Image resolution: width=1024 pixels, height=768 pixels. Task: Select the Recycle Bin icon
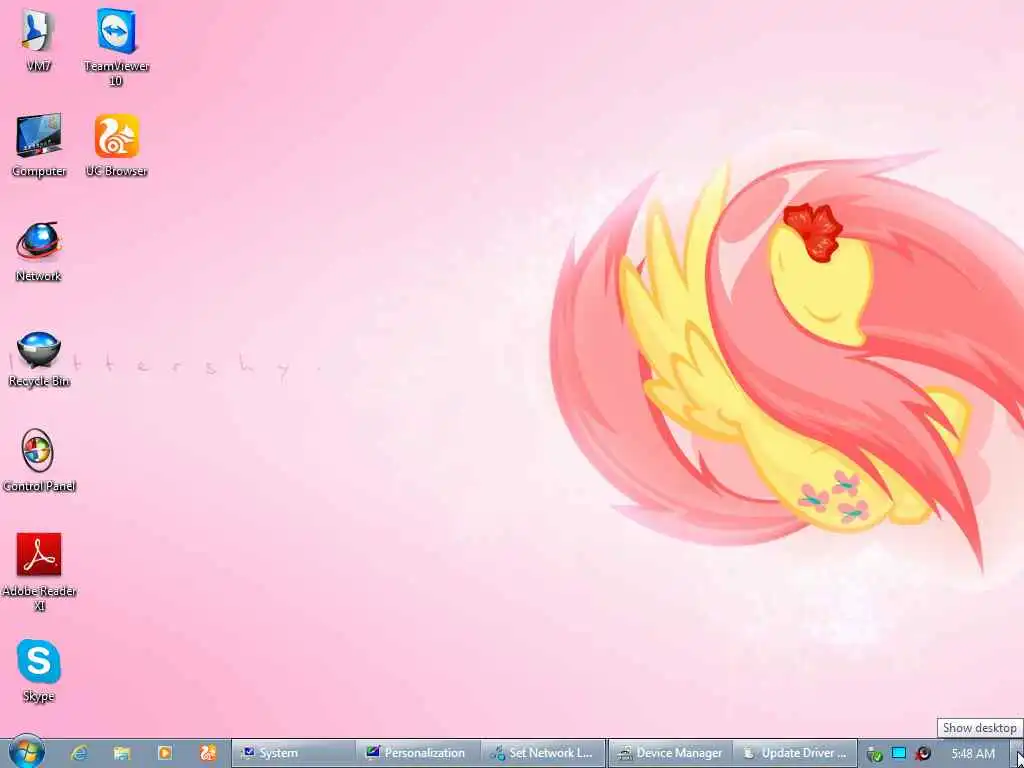(39, 358)
